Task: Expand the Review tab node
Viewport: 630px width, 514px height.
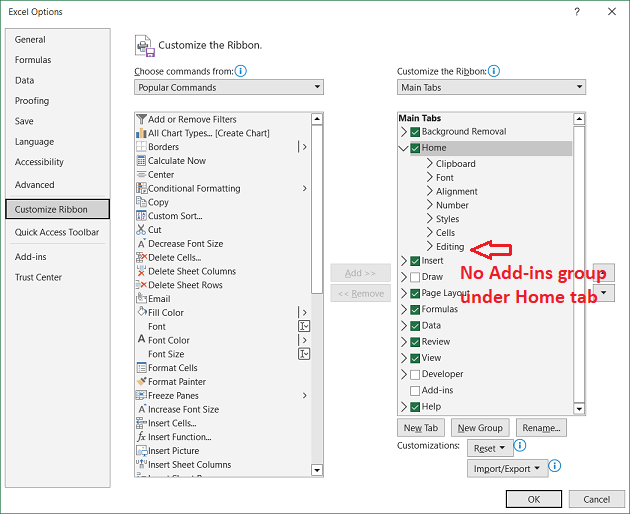Action: [404, 342]
